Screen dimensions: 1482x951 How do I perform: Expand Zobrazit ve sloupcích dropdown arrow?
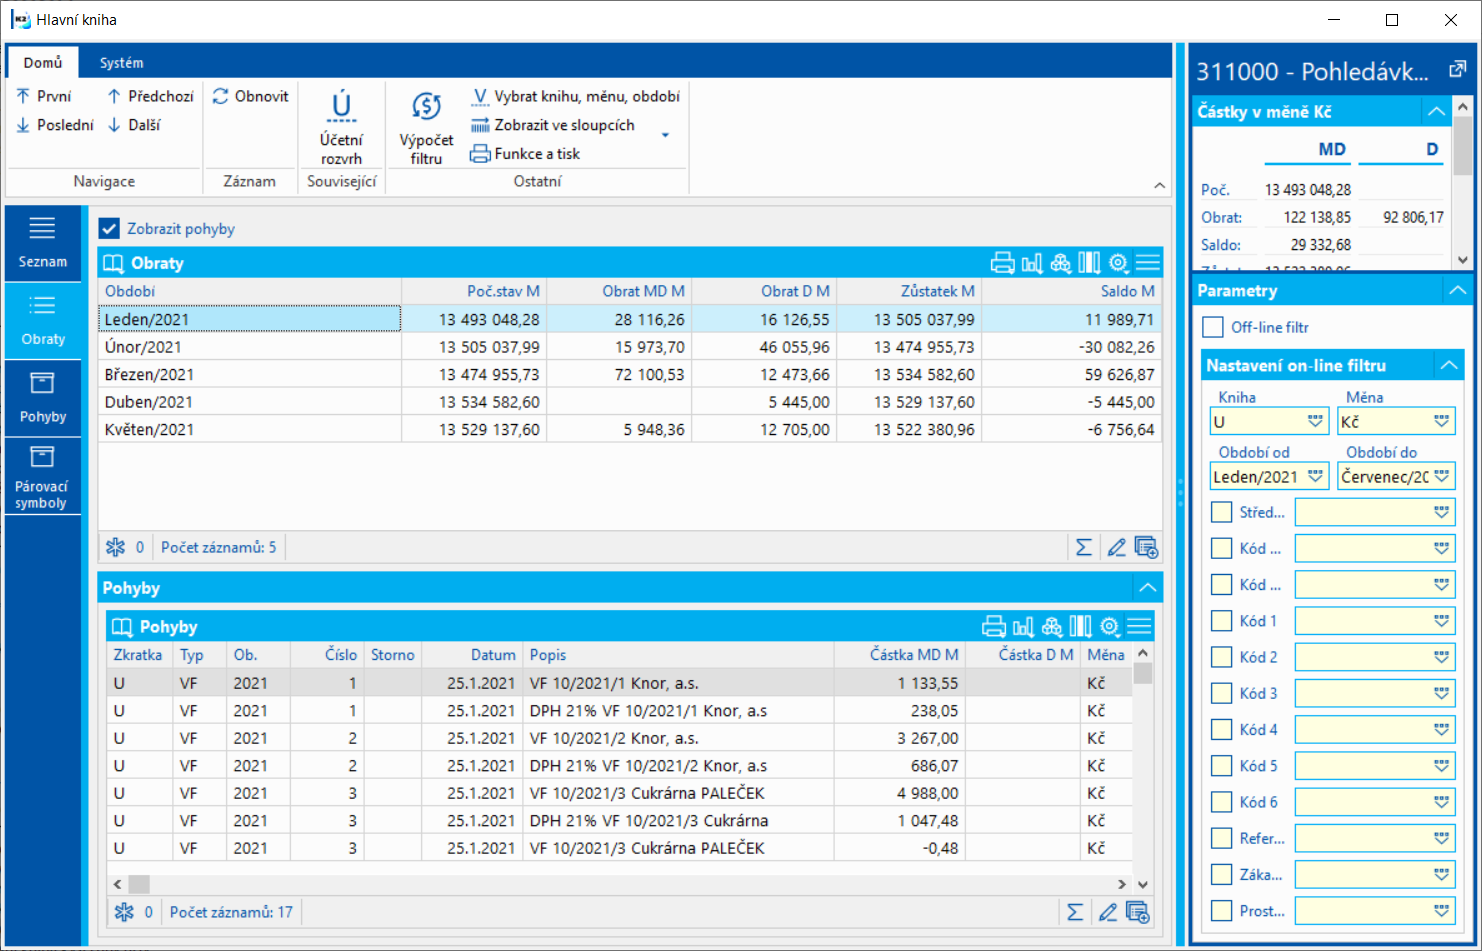tap(665, 134)
